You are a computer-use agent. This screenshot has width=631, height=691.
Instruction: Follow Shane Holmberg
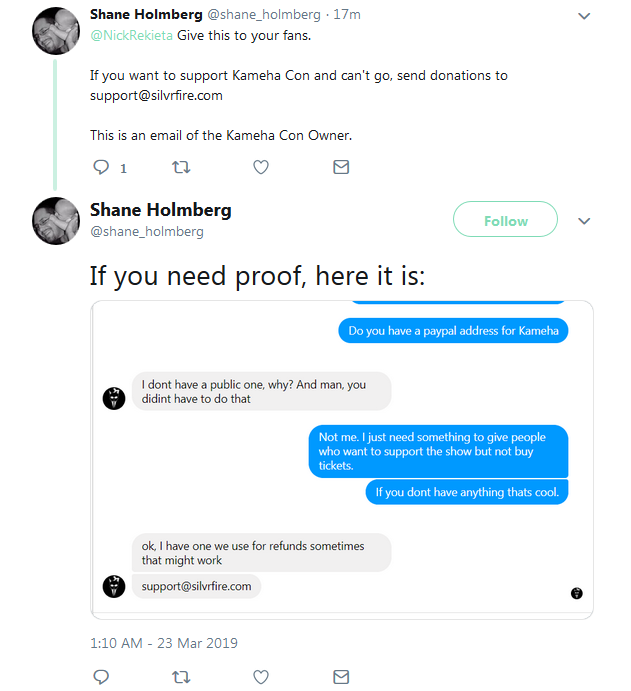point(505,219)
